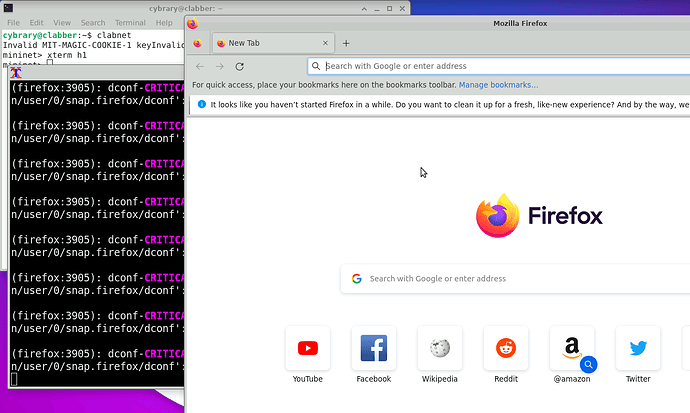Open the terminal View menu

coord(62,23)
